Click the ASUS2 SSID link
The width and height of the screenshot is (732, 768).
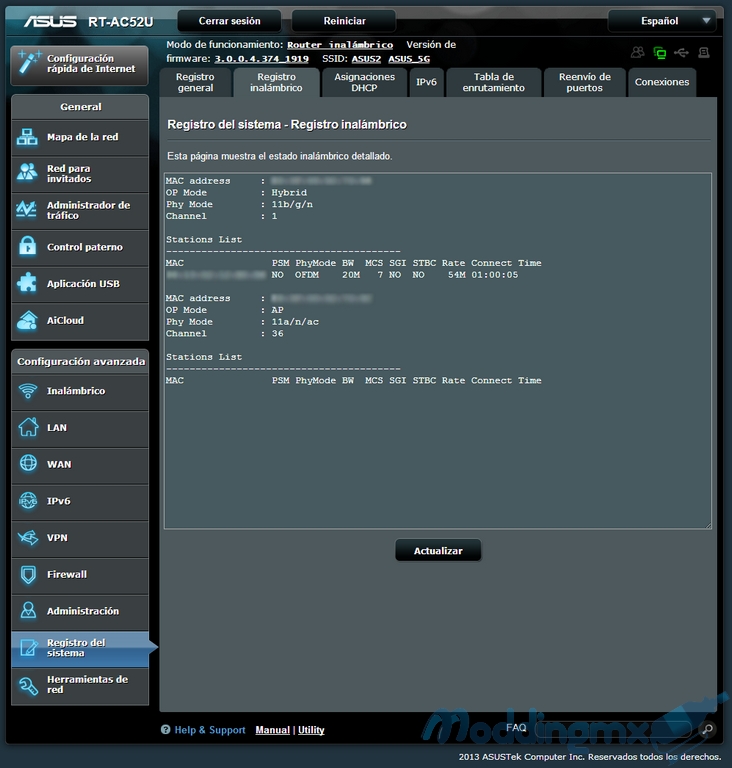366,59
